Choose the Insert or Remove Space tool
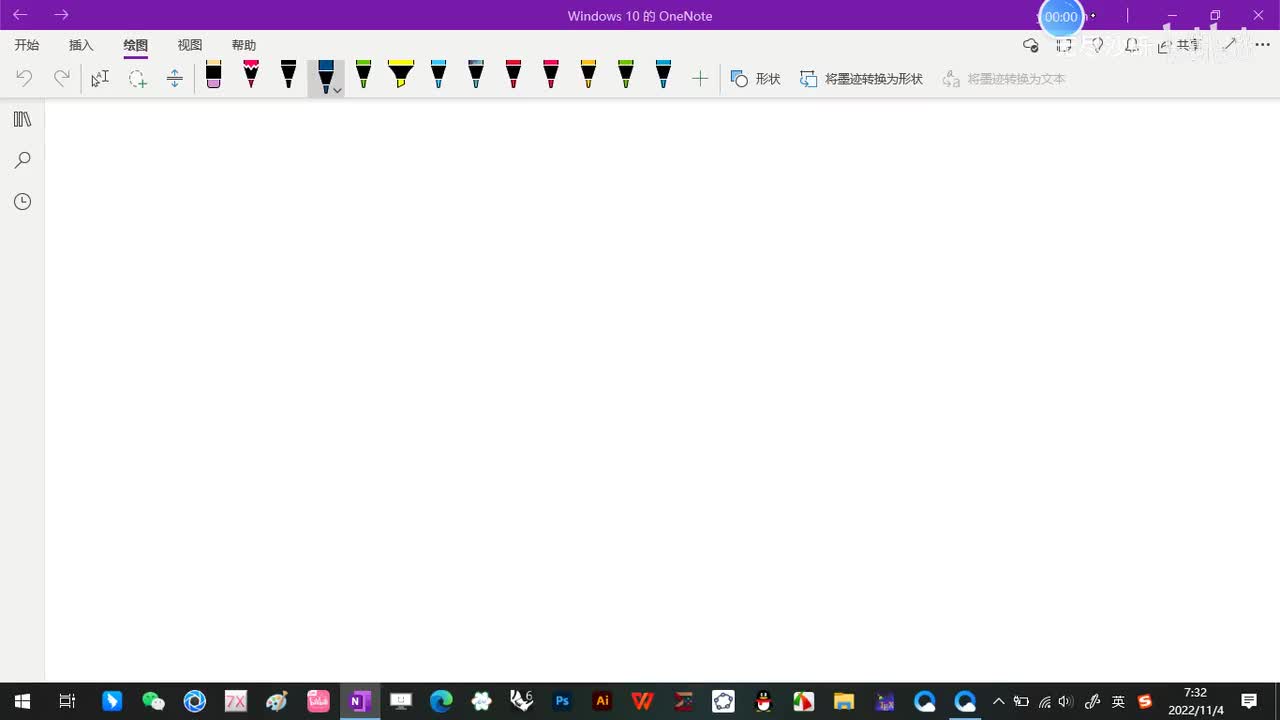 pyautogui.click(x=175, y=78)
